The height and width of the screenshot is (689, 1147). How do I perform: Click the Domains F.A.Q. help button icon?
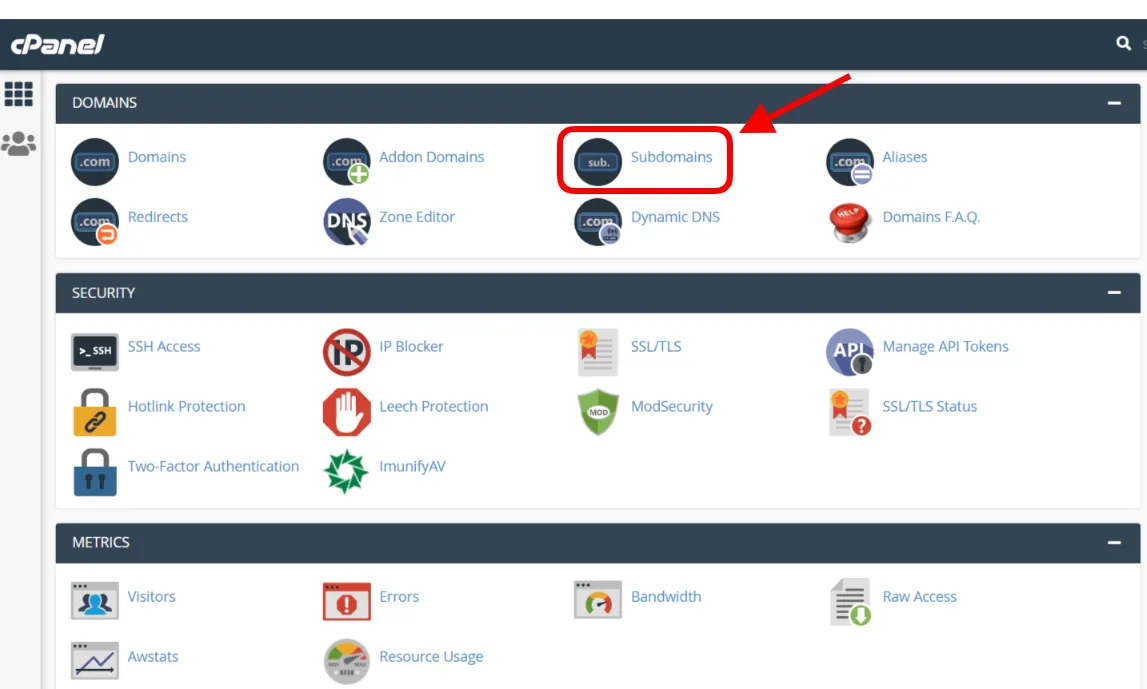849,222
